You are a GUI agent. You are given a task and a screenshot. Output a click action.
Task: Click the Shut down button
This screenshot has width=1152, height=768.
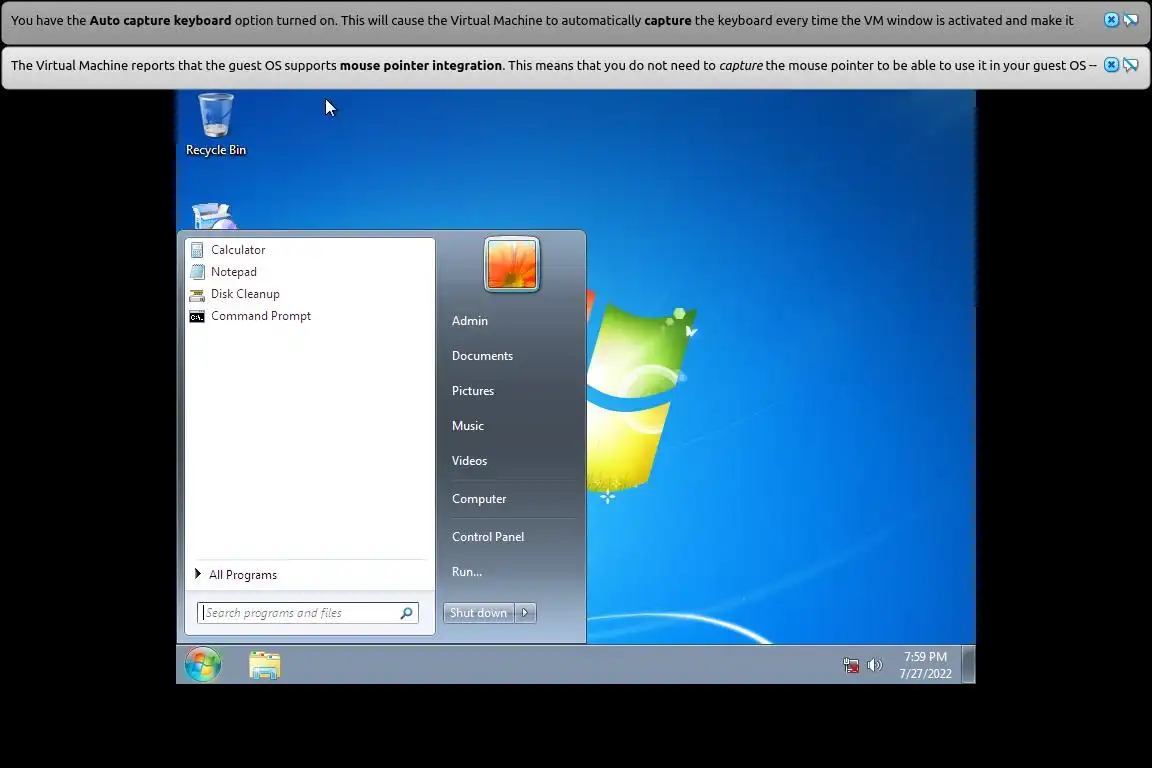tap(478, 613)
